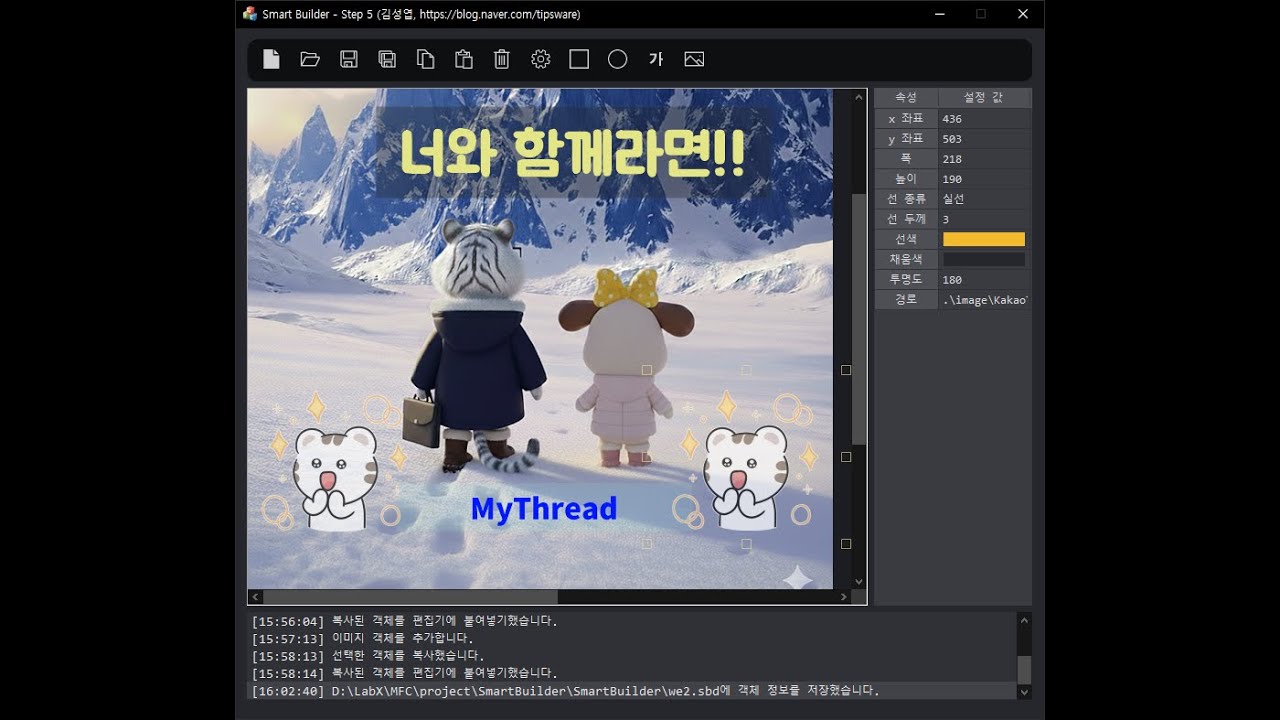Click the x 좌표 property label
Screen dimensions: 1280x720
(906, 119)
